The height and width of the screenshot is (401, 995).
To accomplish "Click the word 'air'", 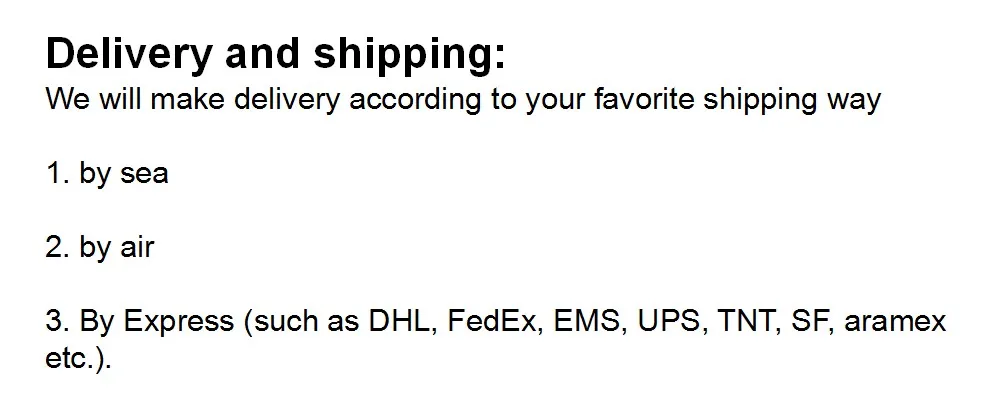I will tap(137, 247).
